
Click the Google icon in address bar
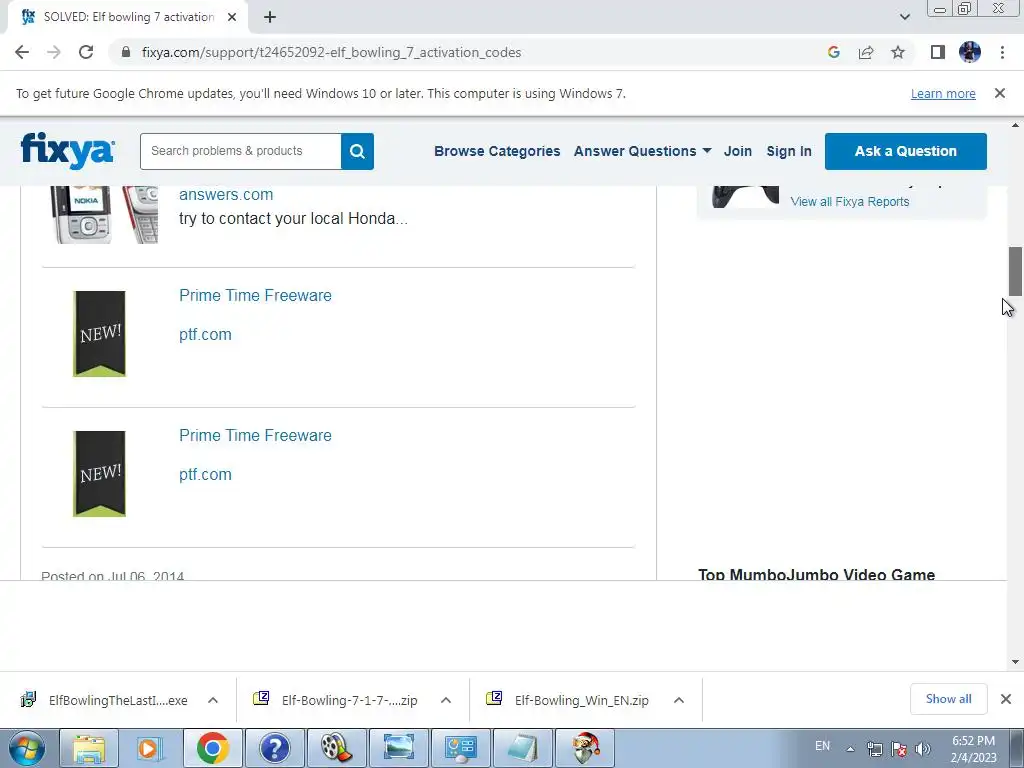pos(833,52)
